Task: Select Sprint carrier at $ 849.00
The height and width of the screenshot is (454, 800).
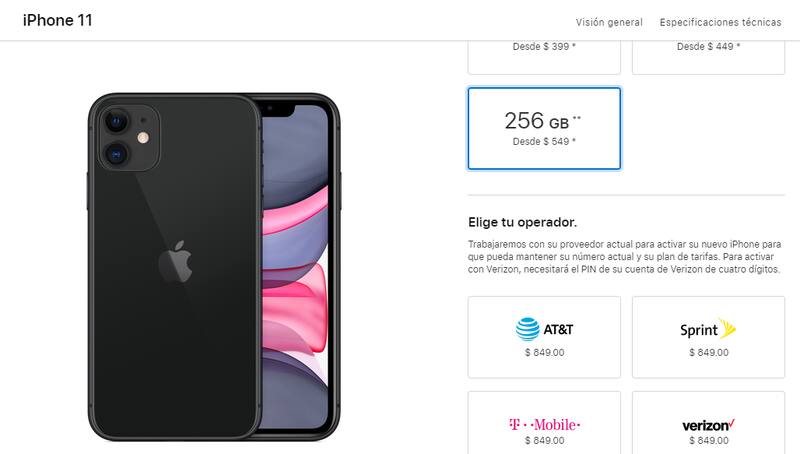Action: pyautogui.click(x=709, y=337)
